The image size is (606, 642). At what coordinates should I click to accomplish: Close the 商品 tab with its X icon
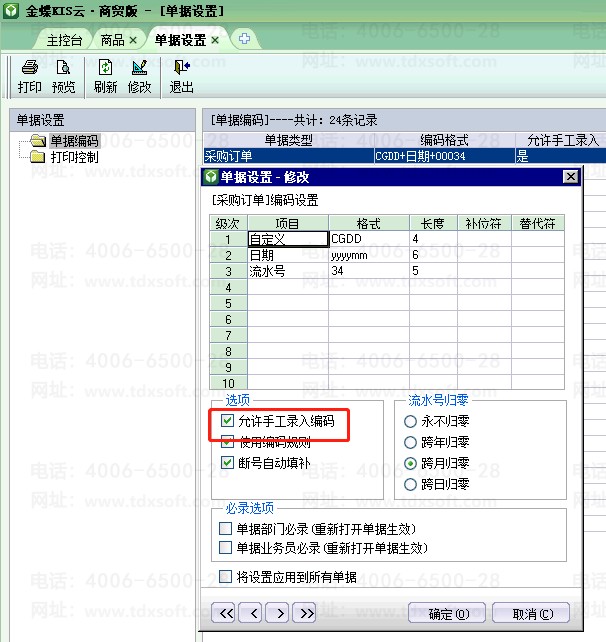coord(133,40)
